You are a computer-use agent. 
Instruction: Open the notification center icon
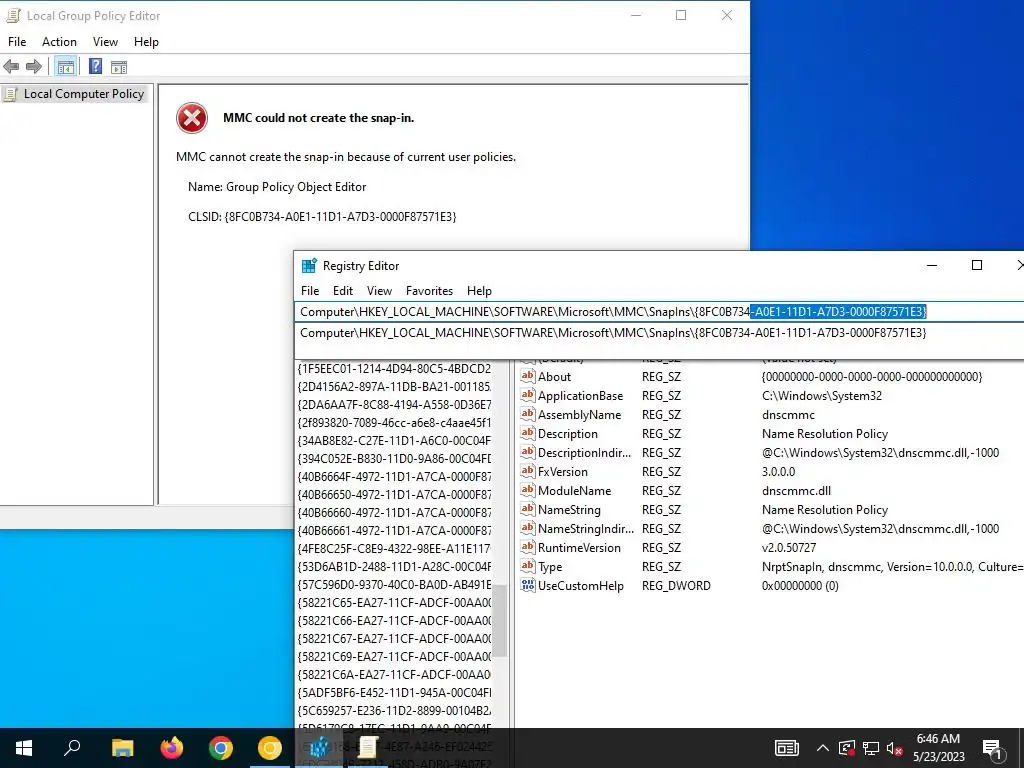993,748
